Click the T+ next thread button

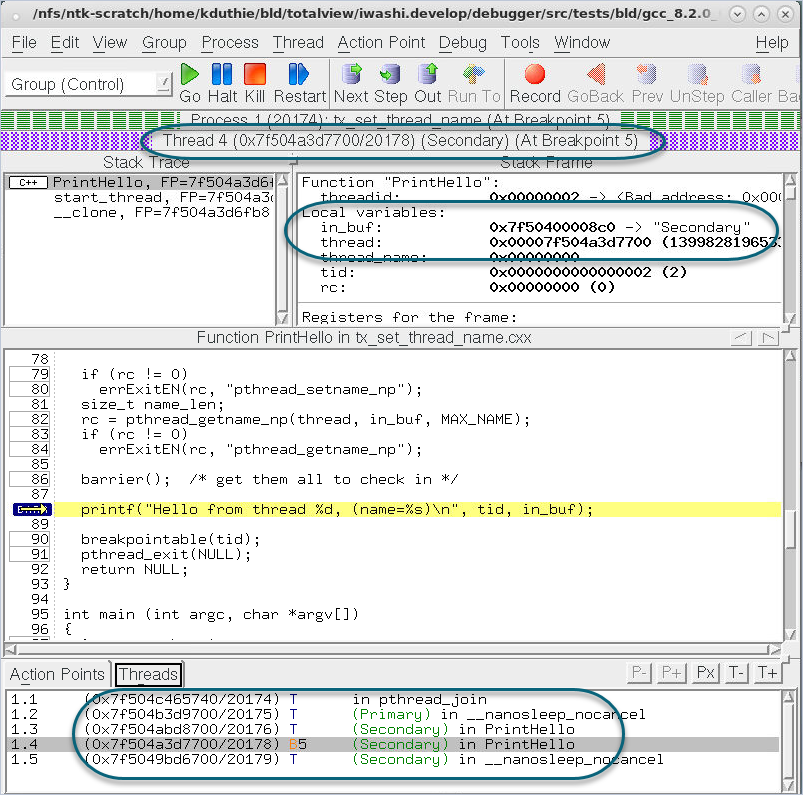coord(767,672)
